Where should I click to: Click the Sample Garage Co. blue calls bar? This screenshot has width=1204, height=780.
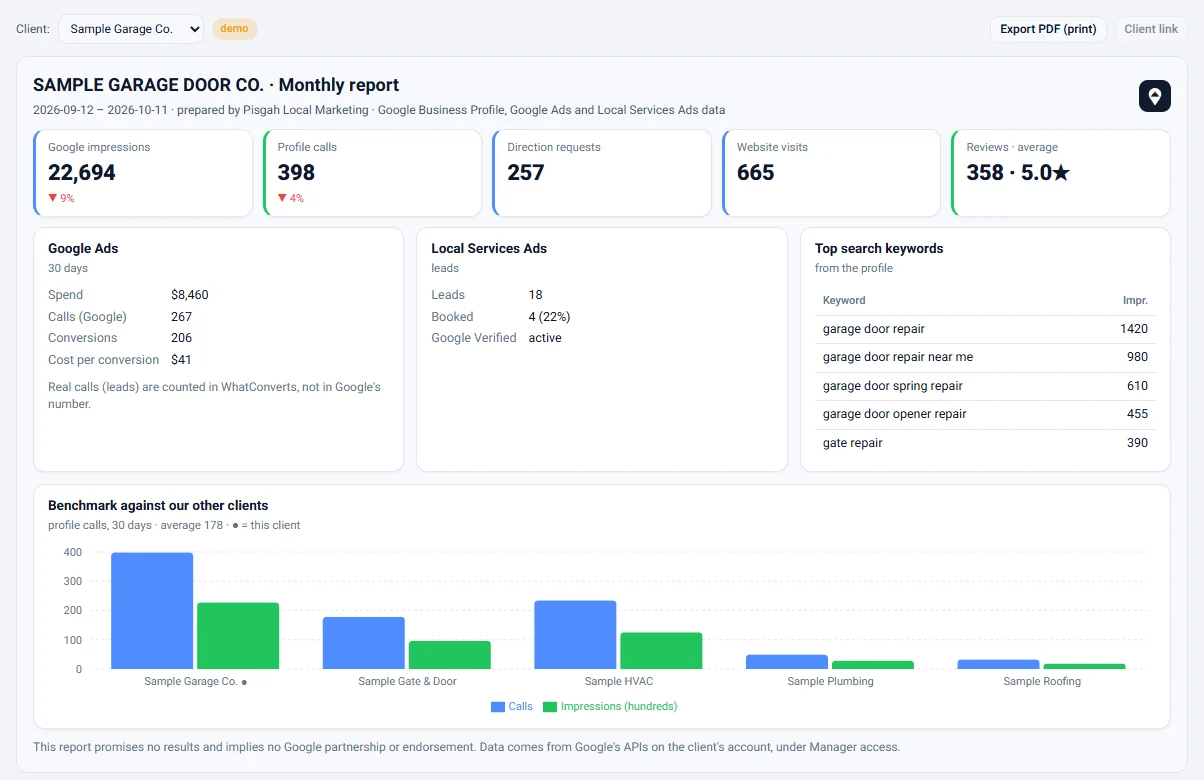click(x=152, y=611)
